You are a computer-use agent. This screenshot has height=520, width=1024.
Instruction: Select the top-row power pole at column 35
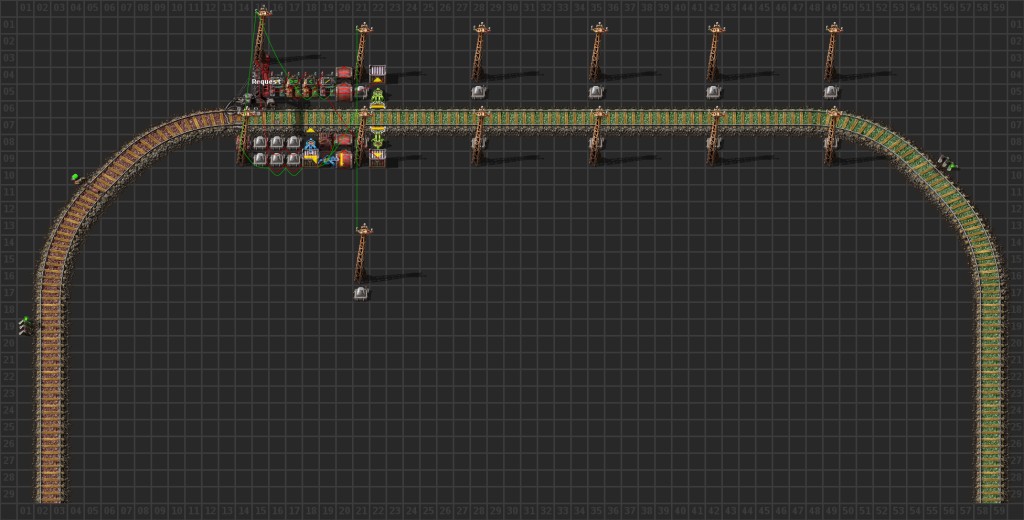pyautogui.click(x=598, y=52)
